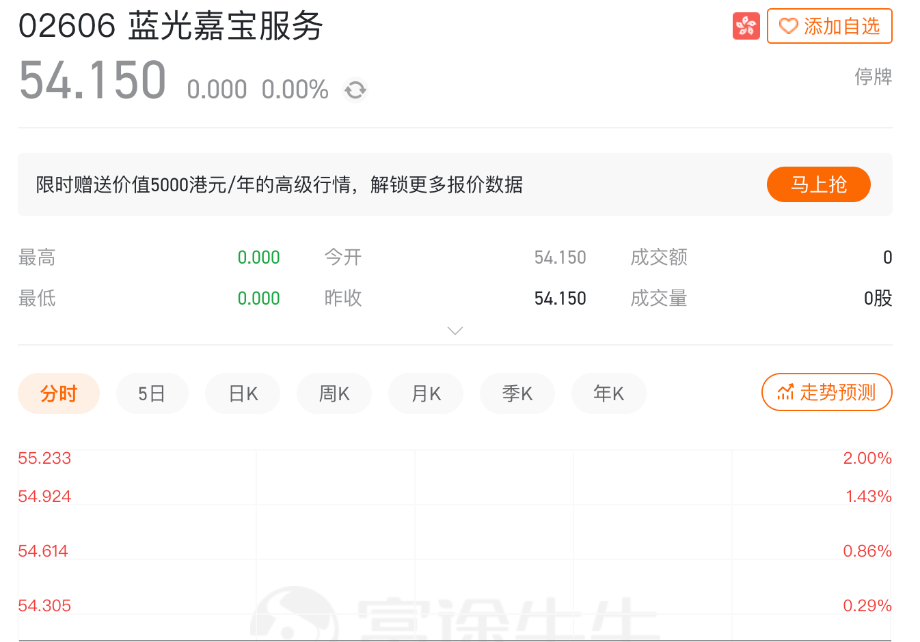Screen dimensions: 920x642
Task: Click the 成交量 value 0股
Action: pyautogui.click(x=878, y=298)
